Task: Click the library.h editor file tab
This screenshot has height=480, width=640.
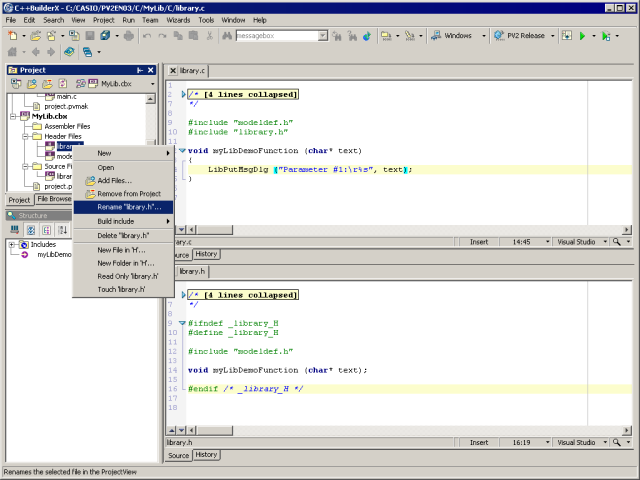Action: [192, 271]
